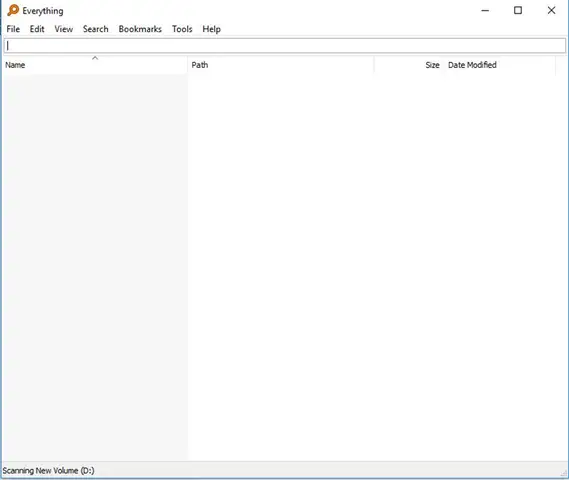The height and width of the screenshot is (480, 569).
Task: Maximize the Everything window
Action: tap(518, 11)
